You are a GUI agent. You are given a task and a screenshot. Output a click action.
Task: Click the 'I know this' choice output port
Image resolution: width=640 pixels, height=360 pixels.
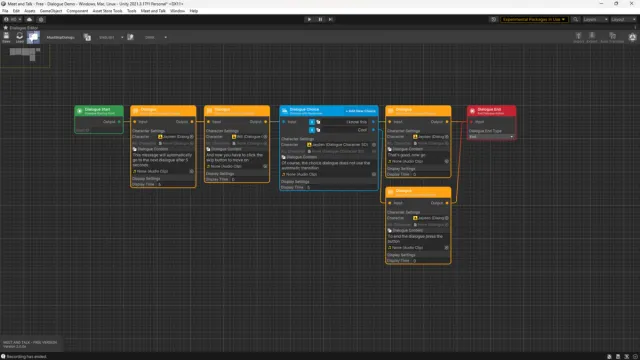pyautogui.click(x=373, y=122)
